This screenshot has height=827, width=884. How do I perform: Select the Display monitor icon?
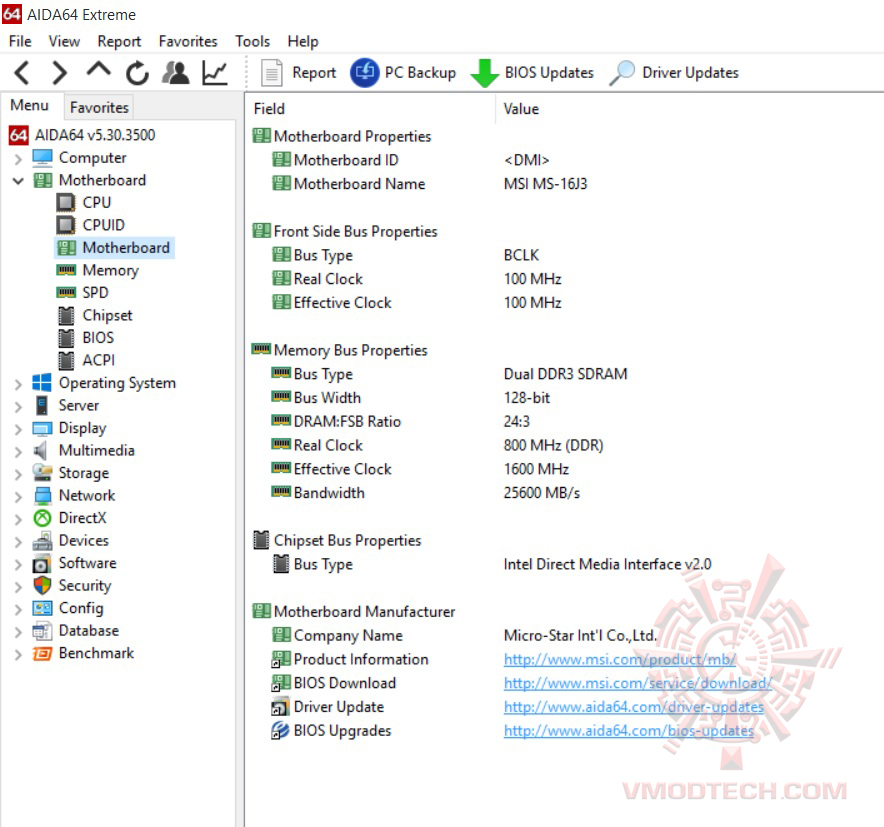point(42,428)
